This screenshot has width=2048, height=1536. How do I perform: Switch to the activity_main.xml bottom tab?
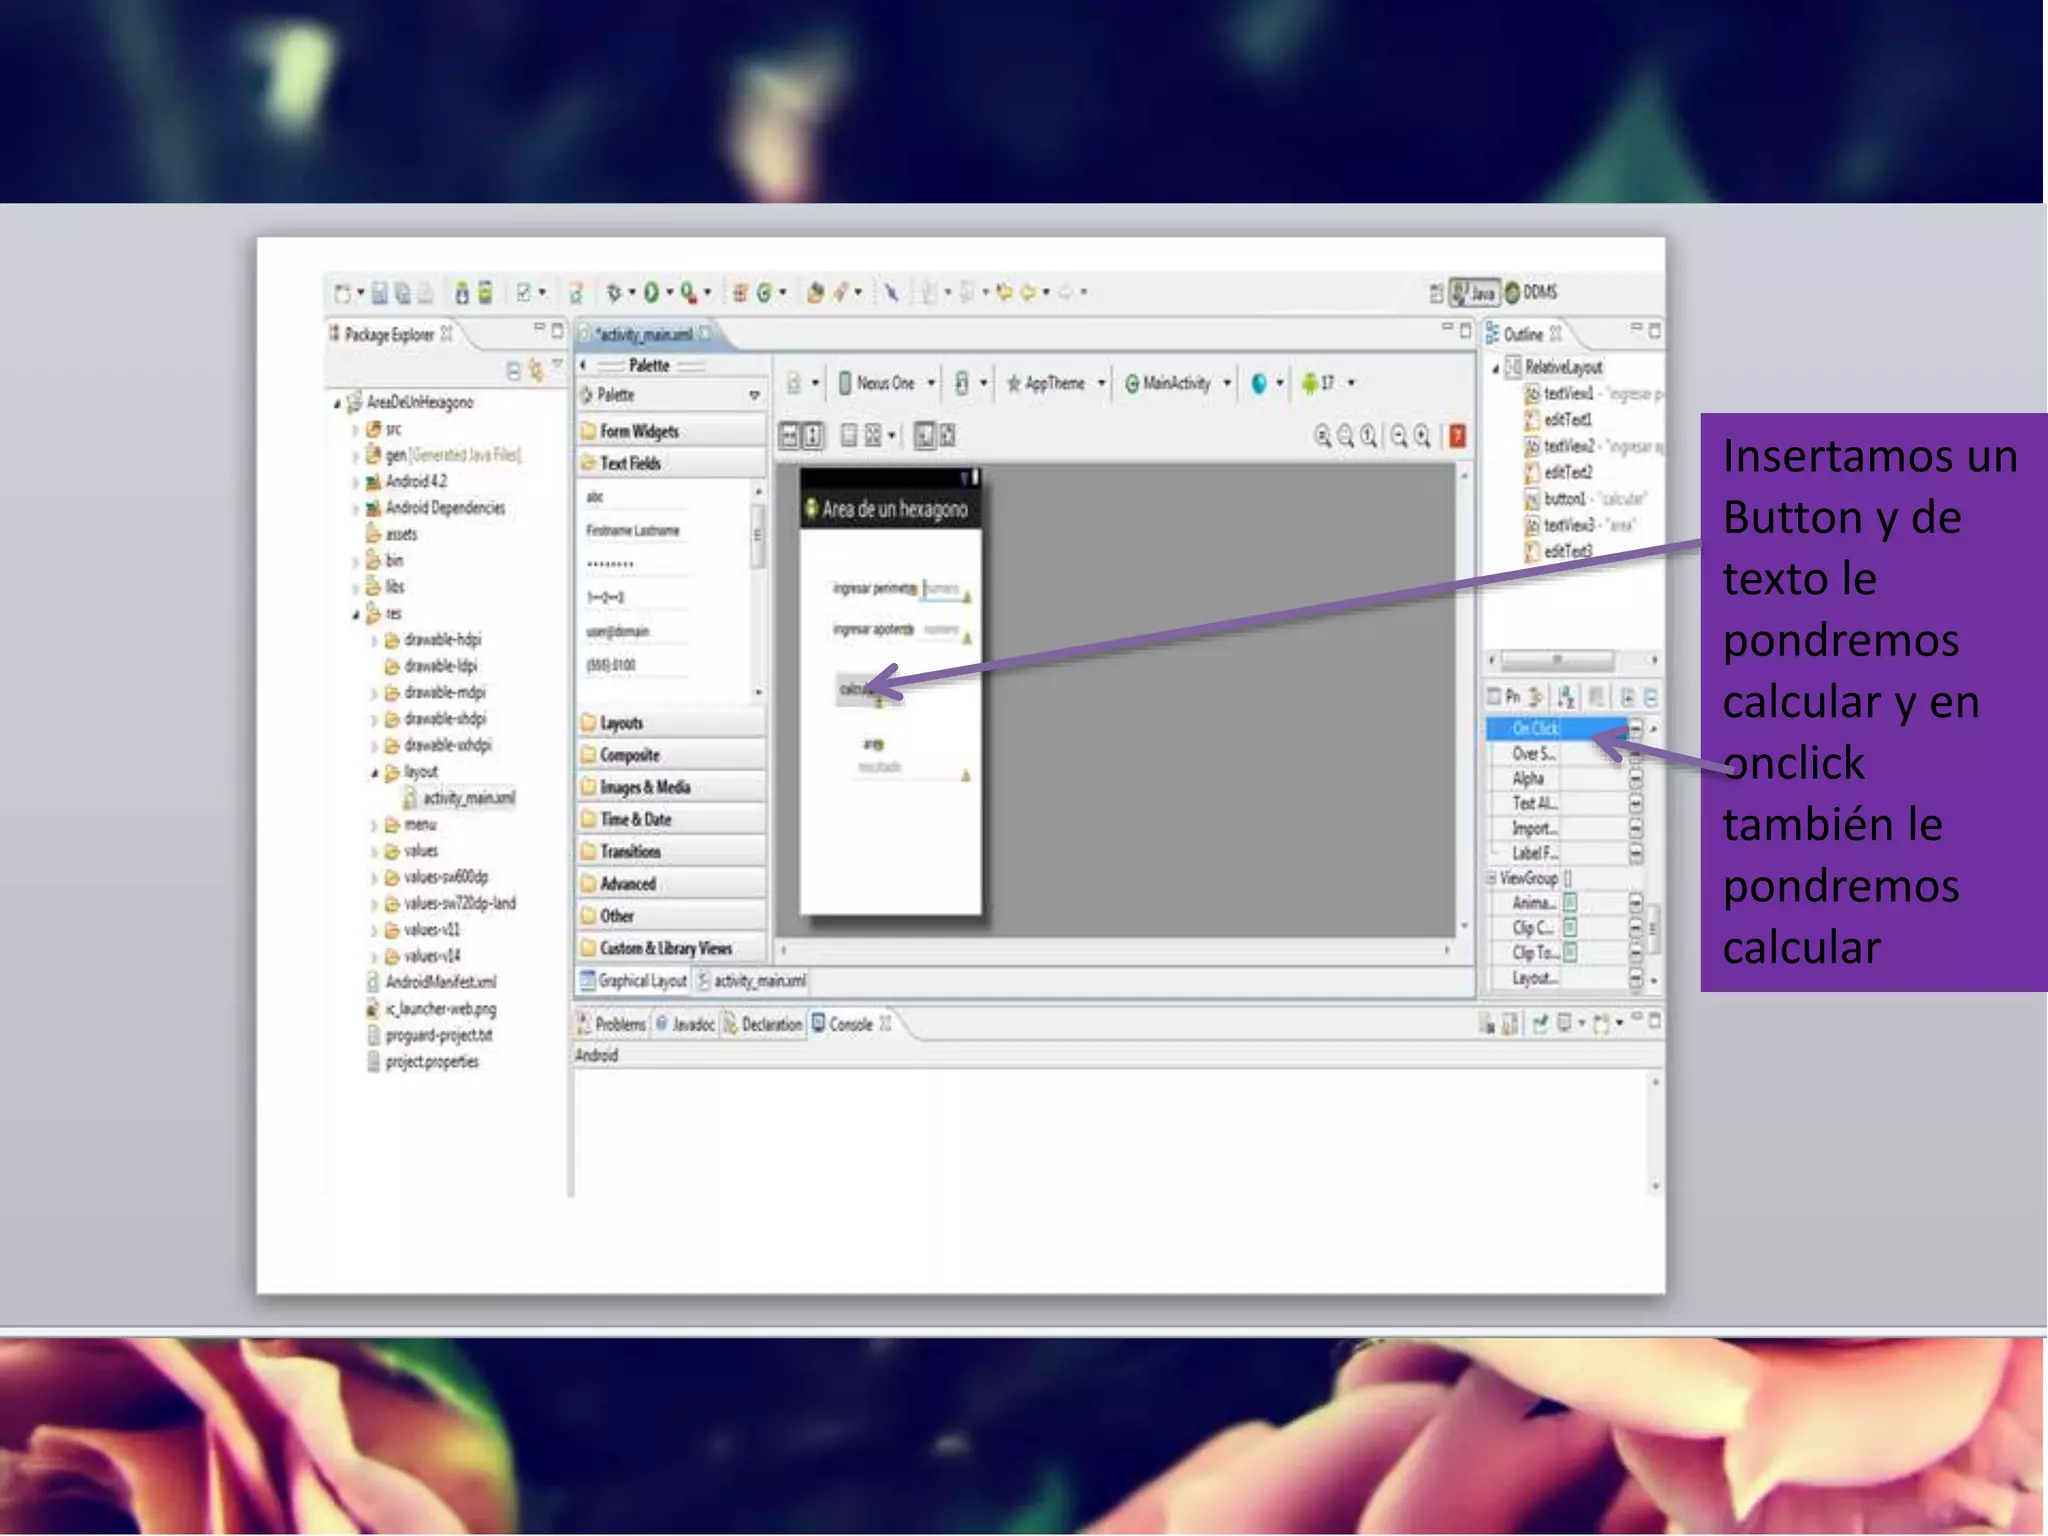(x=757, y=981)
